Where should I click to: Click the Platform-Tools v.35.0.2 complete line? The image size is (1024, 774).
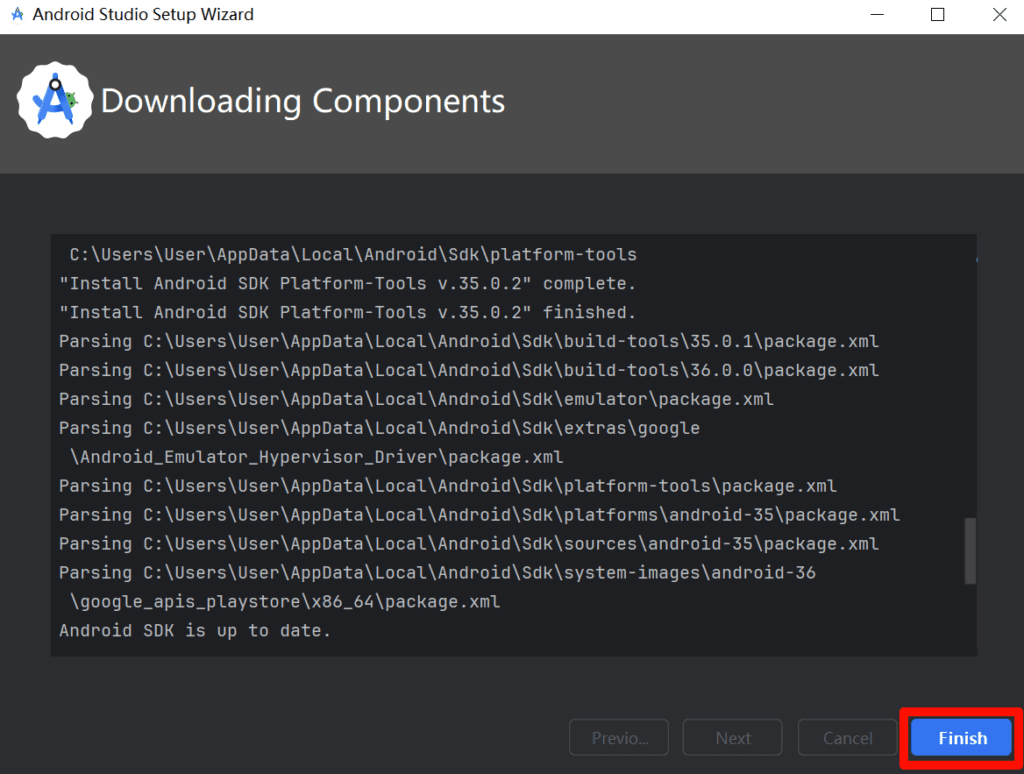point(347,283)
